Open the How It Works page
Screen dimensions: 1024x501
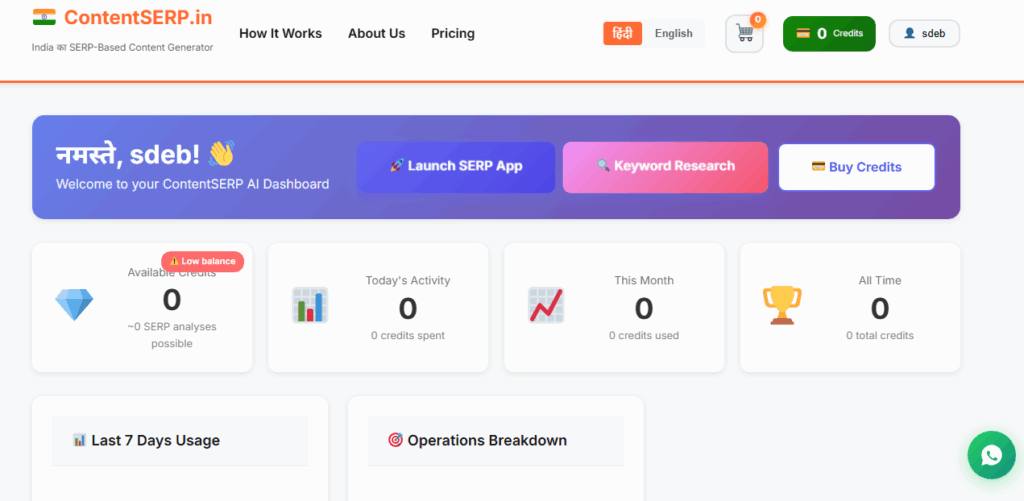pyautogui.click(x=280, y=33)
